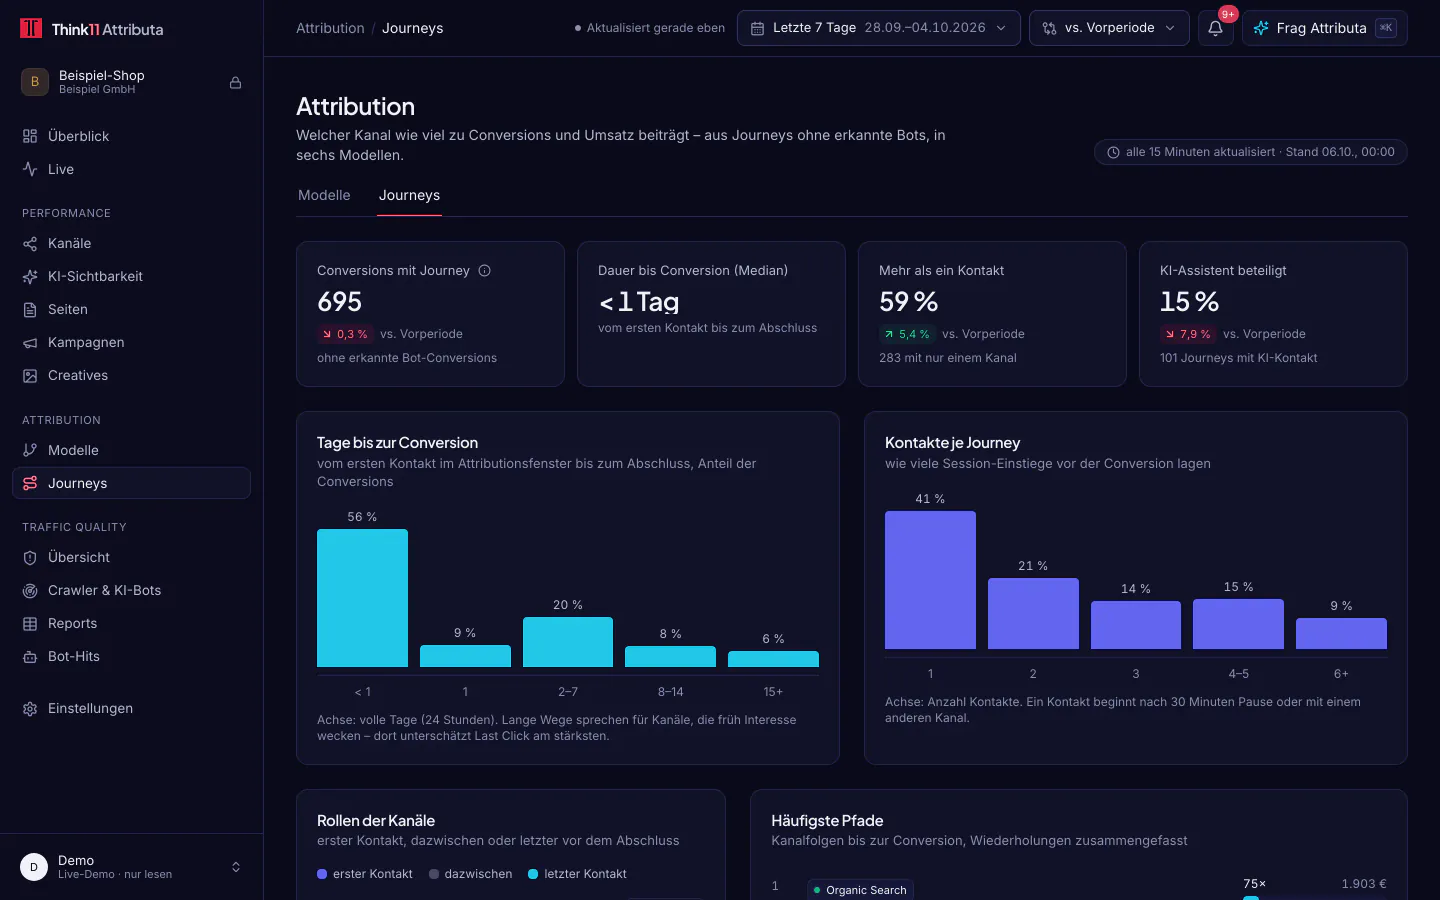This screenshot has width=1440, height=900.
Task: Toggle the dazwischen legend entry
Action: point(470,874)
